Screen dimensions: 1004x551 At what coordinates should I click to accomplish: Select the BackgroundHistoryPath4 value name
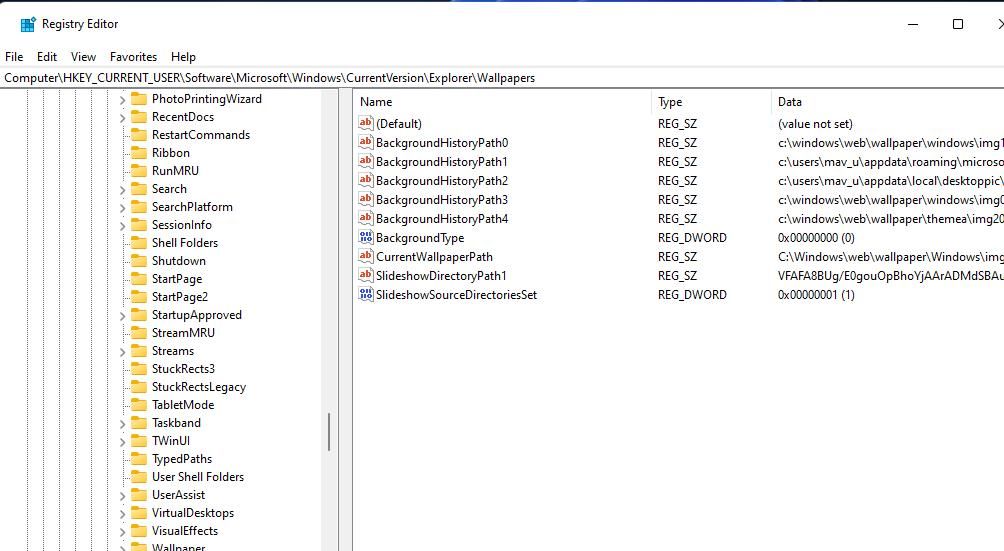point(442,219)
